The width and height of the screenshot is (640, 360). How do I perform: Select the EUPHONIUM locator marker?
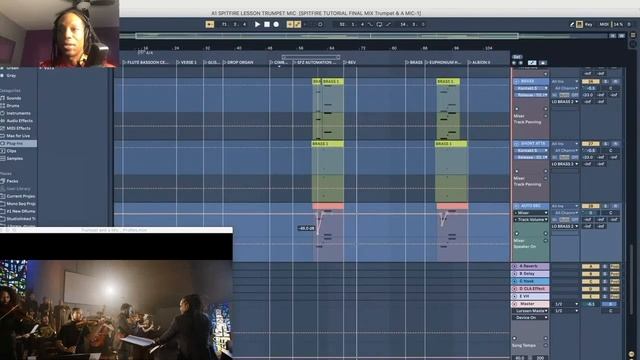click(x=443, y=62)
